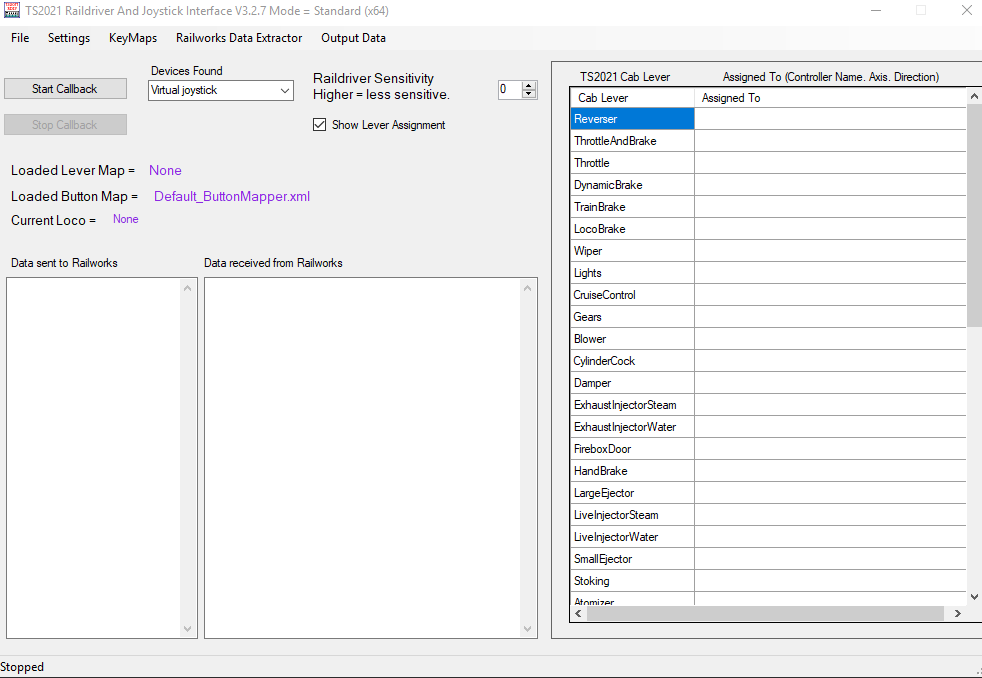Decrease Raildriver Sensitivity with the down arrow
Viewport: 982px width, 678px height.
530,94
